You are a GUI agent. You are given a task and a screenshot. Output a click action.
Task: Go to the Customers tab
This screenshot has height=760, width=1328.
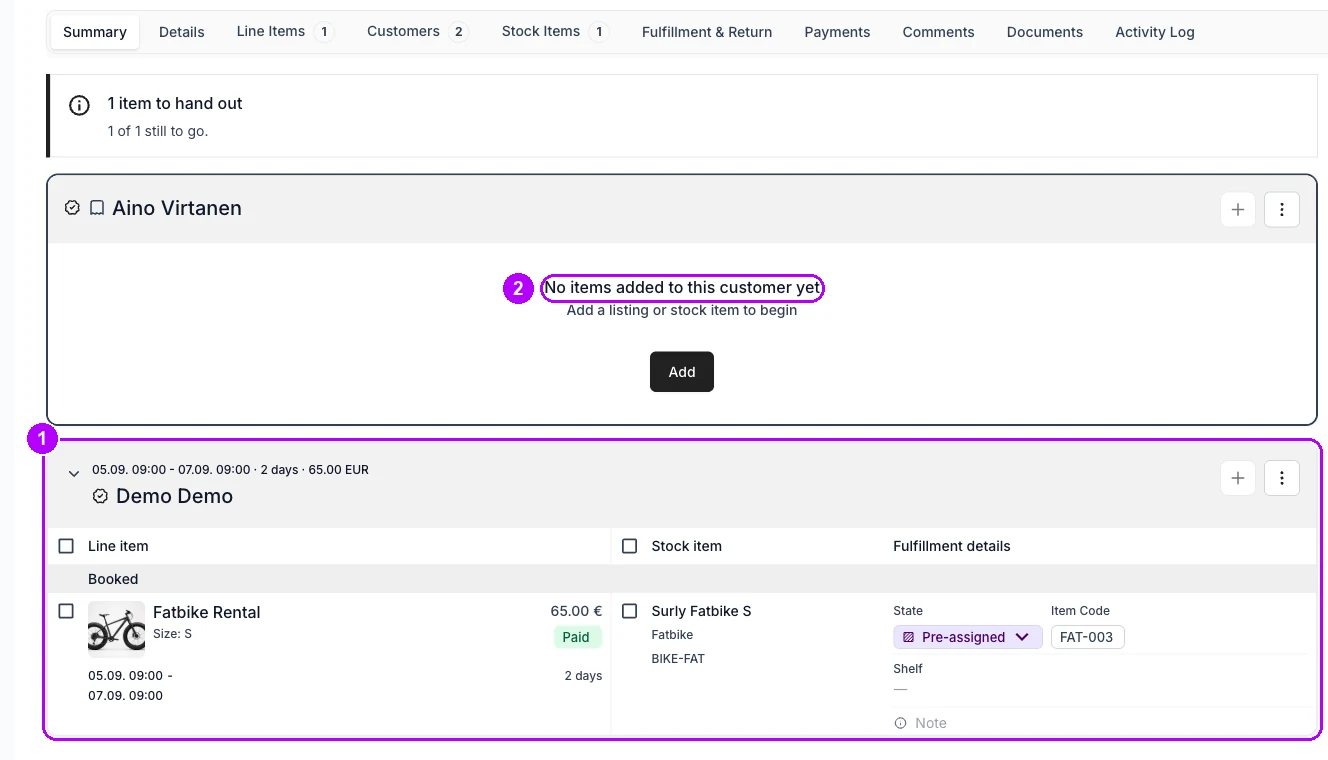(417, 32)
